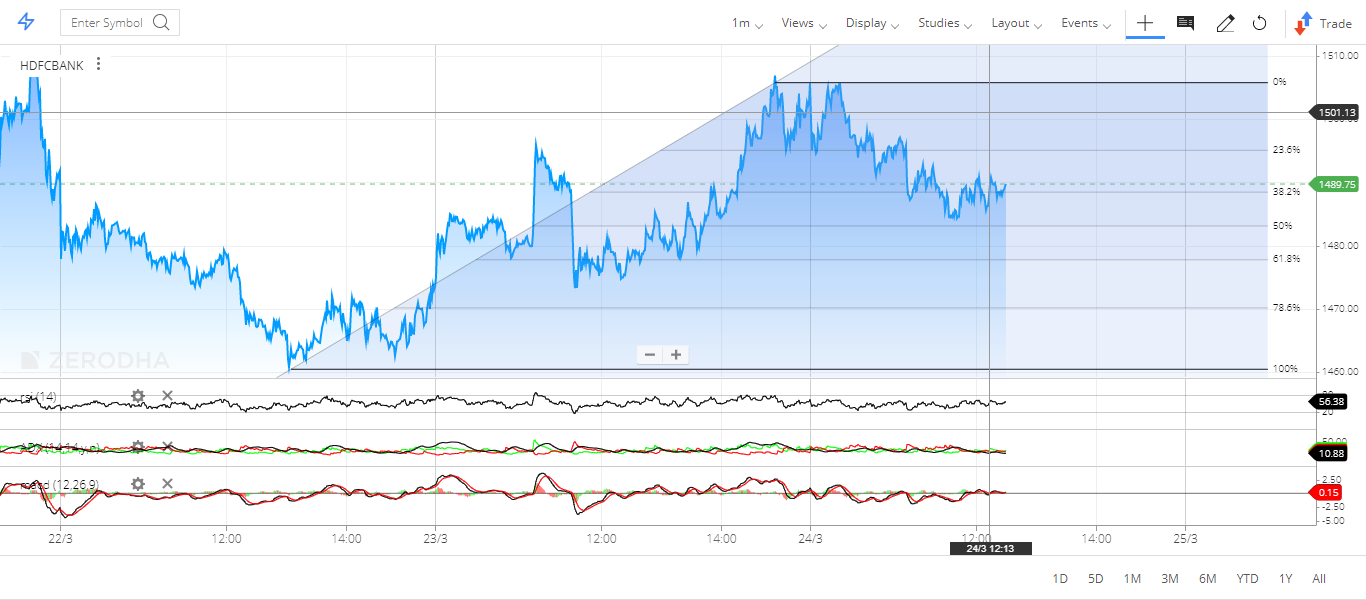Click the Trade button
This screenshot has height=600, width=1366.
1323,23
